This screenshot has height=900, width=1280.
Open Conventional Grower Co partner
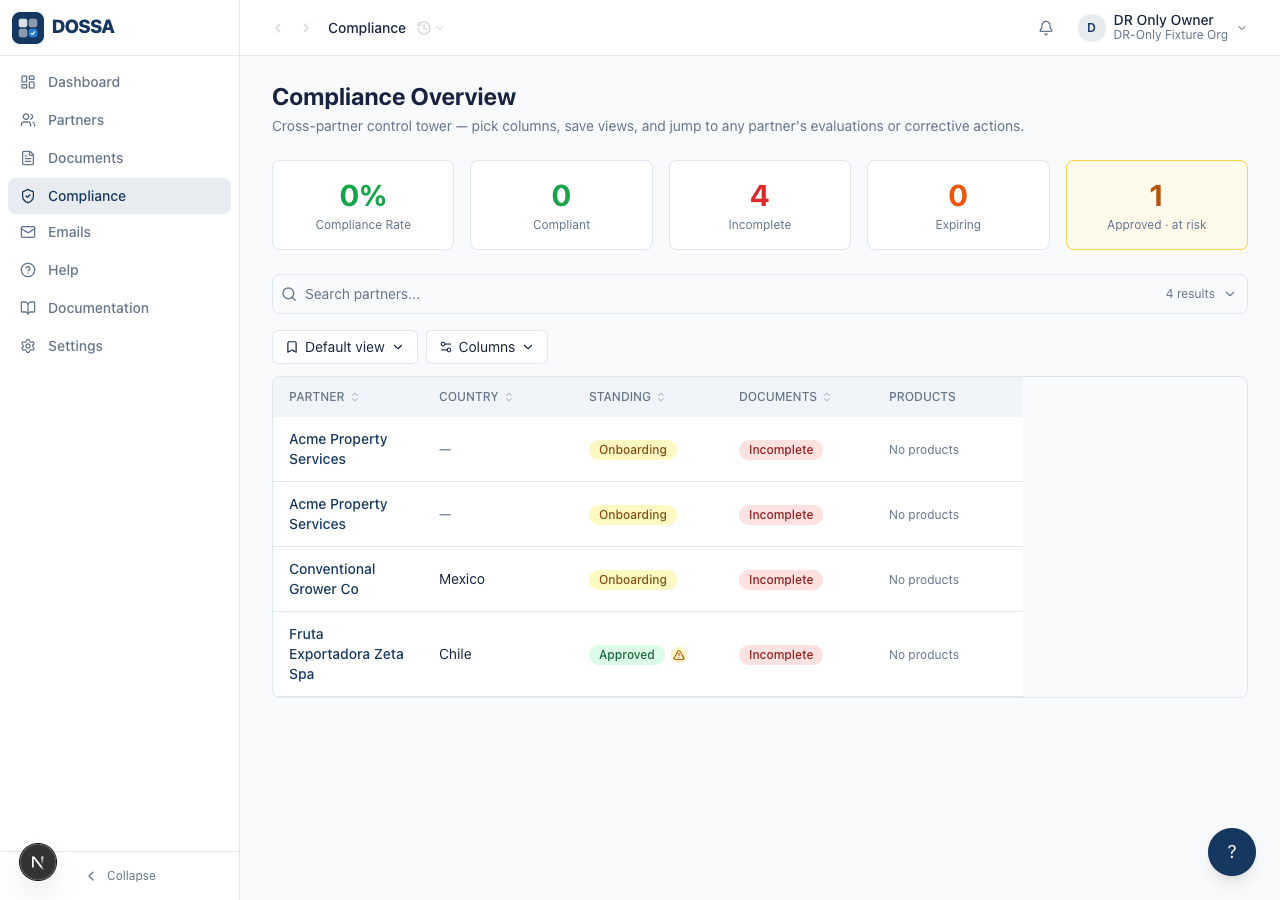332,579
